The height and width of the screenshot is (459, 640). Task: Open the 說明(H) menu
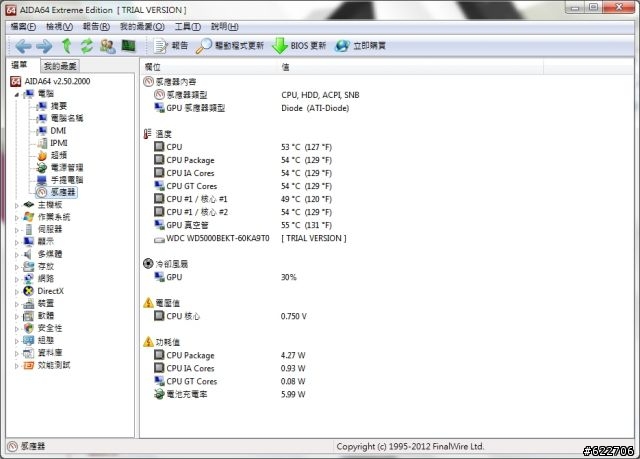224,27
